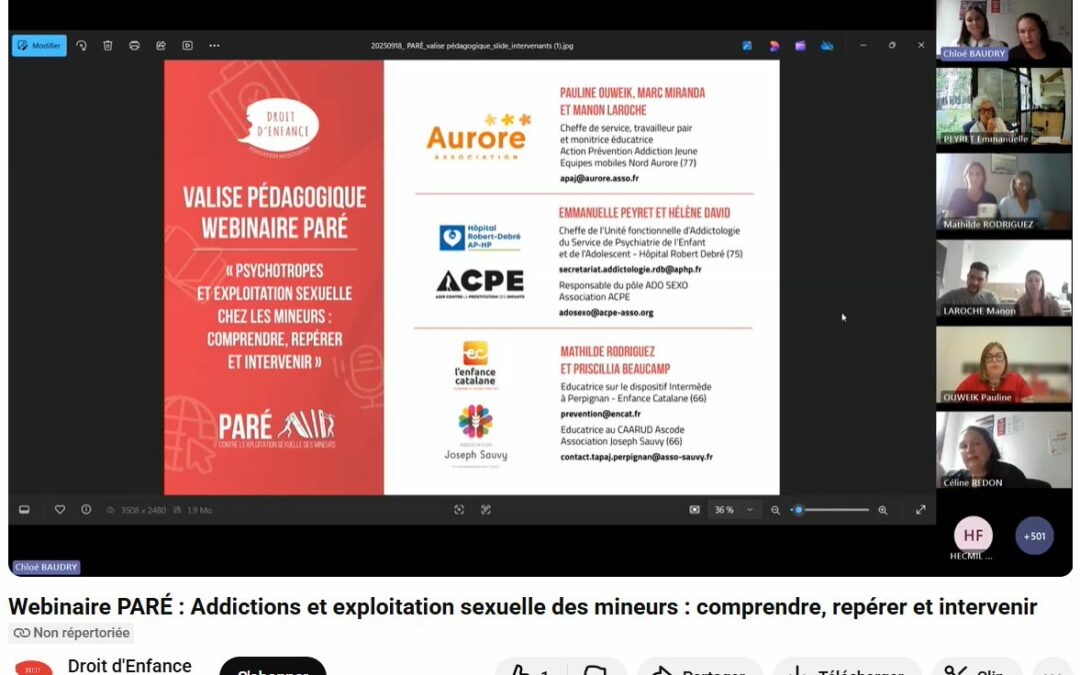
Task: Click the 1.9 Mo file size text
Action: coord(200,510)
